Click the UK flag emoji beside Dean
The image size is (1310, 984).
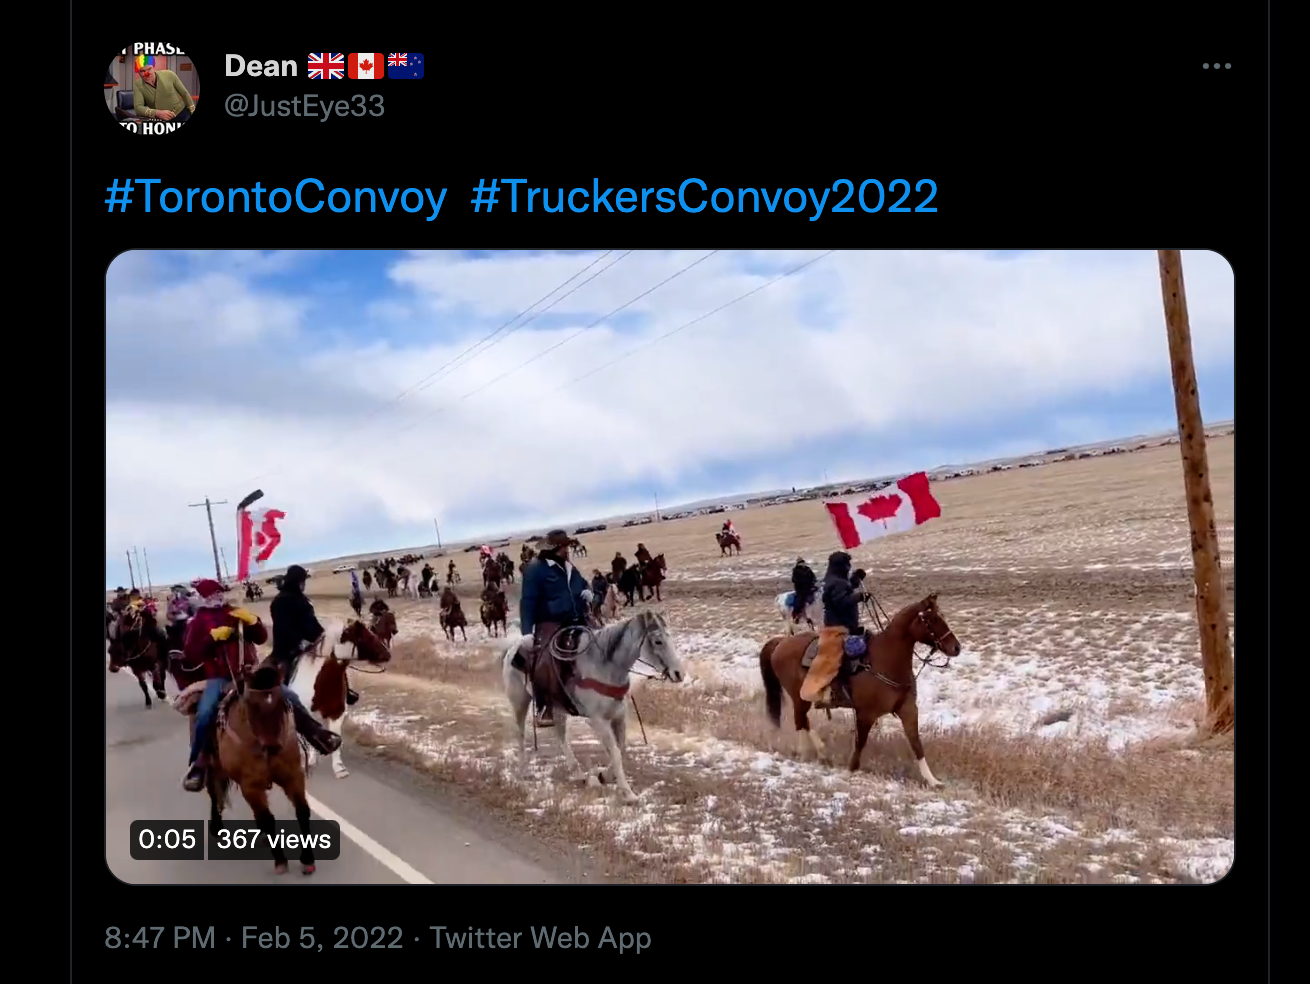326,66
